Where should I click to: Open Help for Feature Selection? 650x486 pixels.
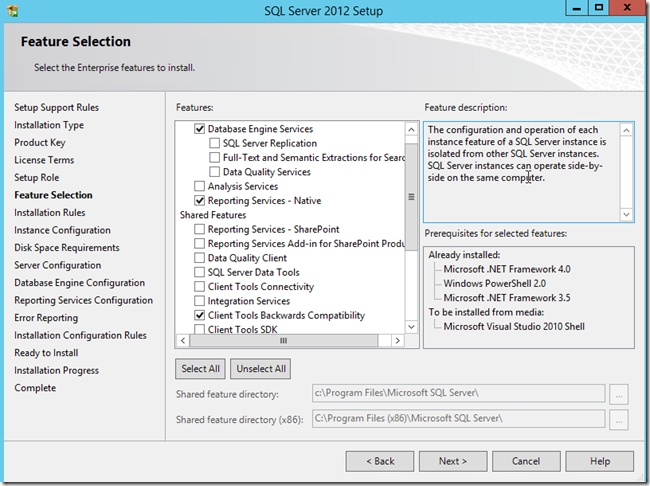pos(599,461)
